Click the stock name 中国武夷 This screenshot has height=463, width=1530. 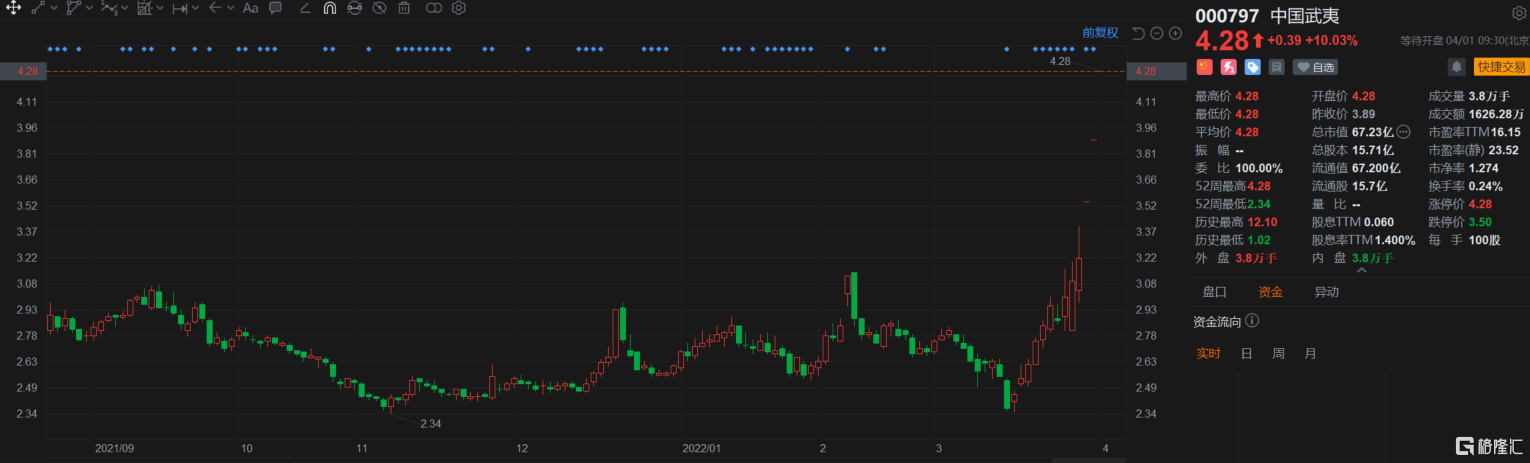pos(1303,15)
